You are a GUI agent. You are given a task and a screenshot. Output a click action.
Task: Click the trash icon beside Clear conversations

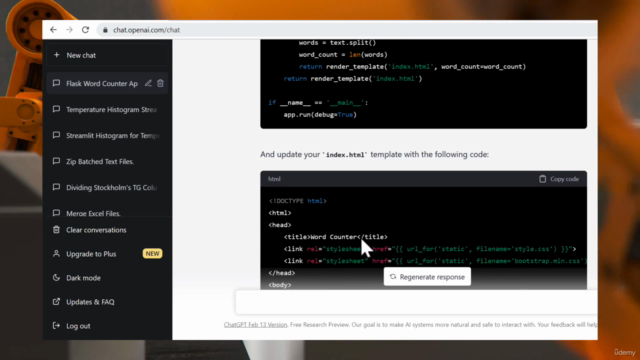click(x=56, y=229)
